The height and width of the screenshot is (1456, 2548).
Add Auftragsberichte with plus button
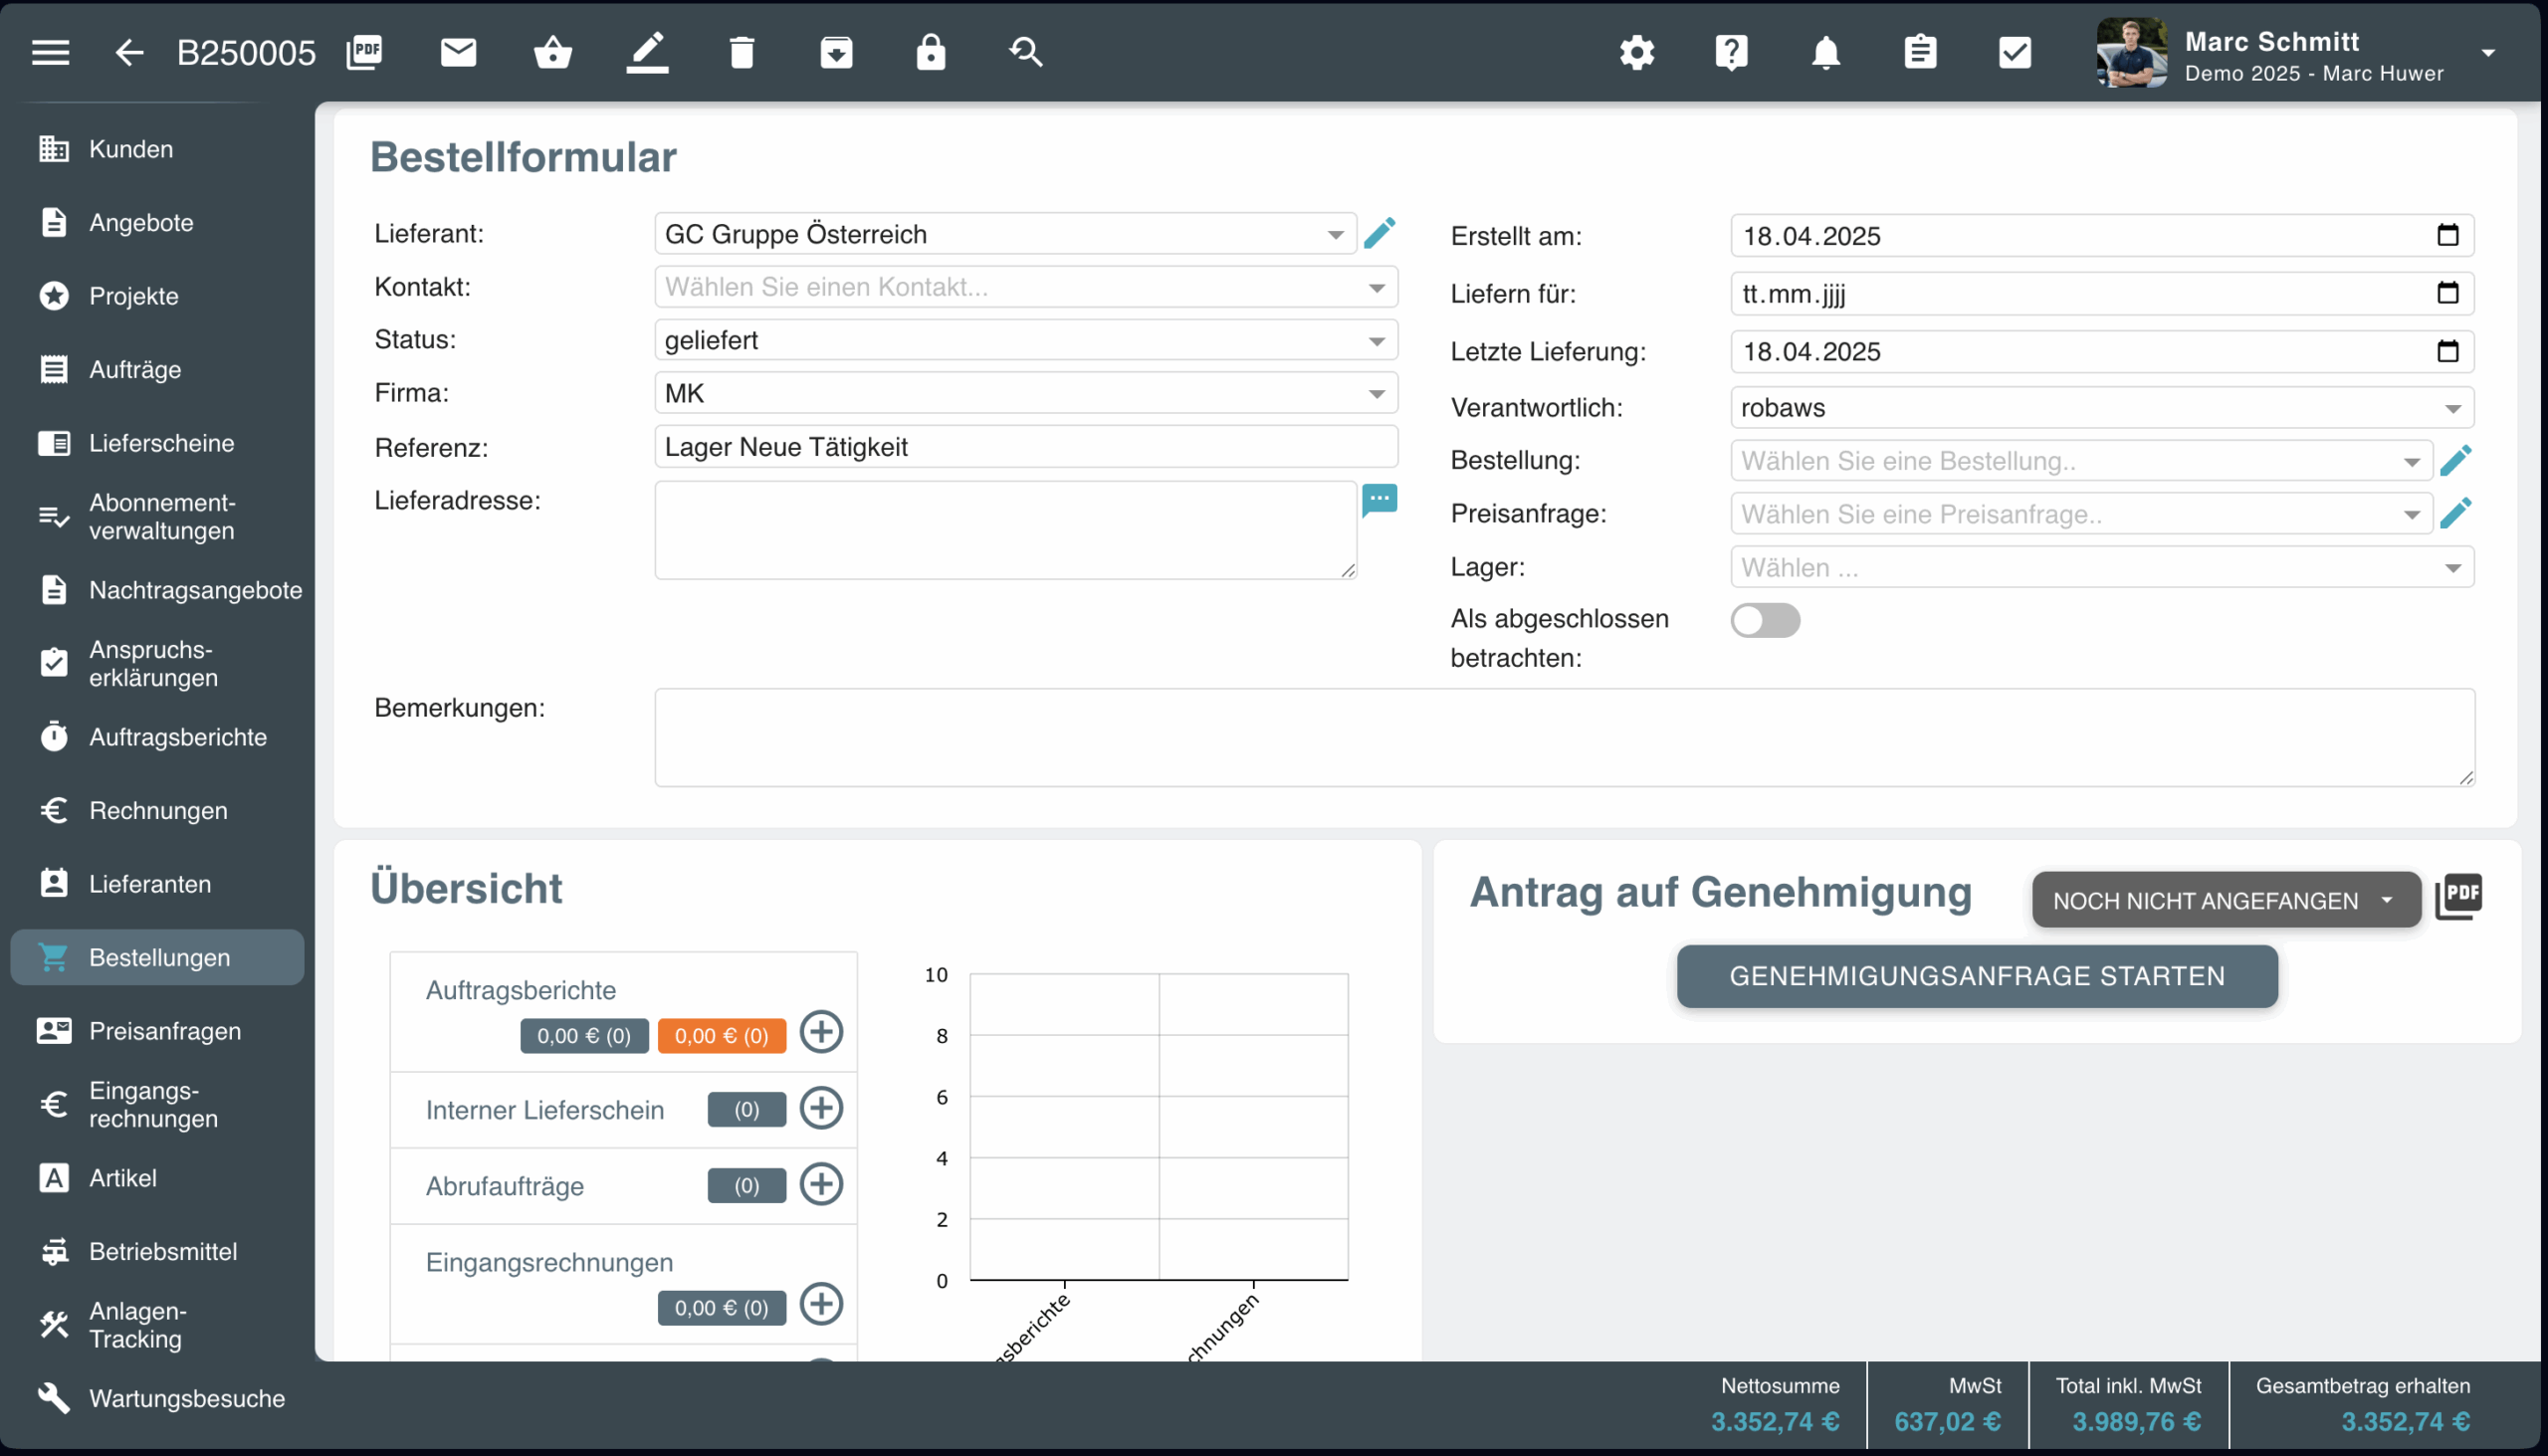pyautogui.click(x=821, y=1032)
